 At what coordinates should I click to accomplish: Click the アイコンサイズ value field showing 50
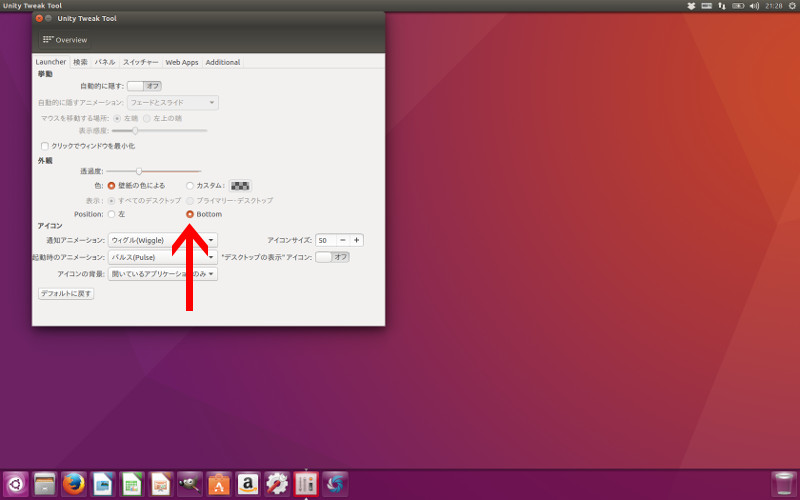click(326, 240)
